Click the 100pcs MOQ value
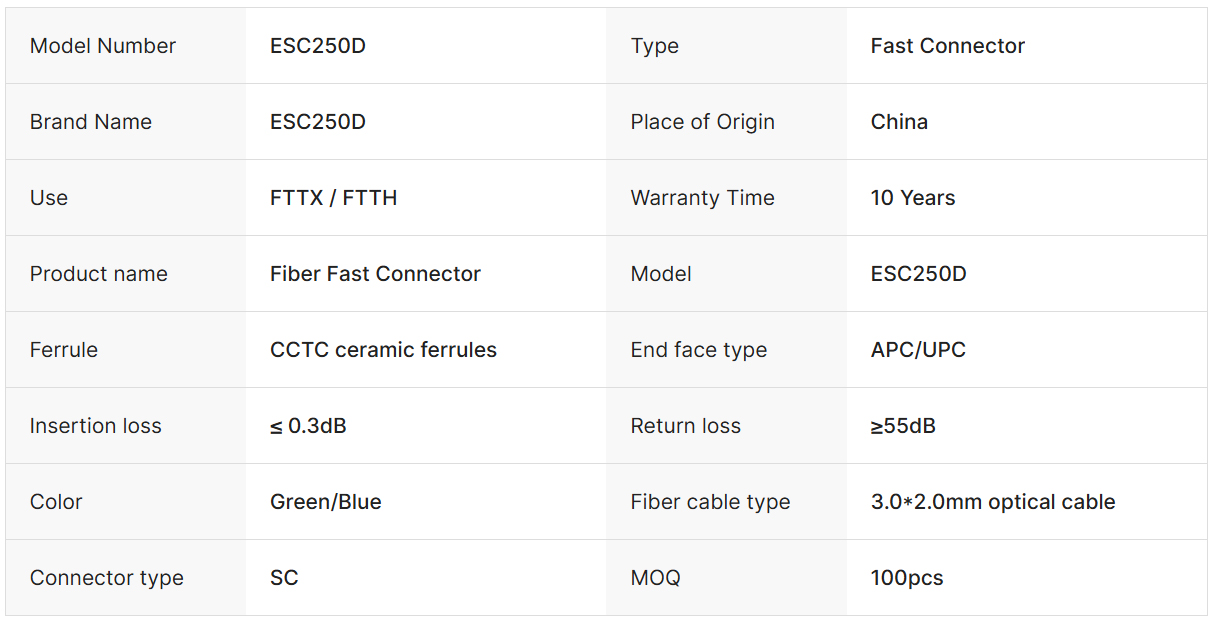The height and width of the screenshot is (622, 1214). coord(907,578)
